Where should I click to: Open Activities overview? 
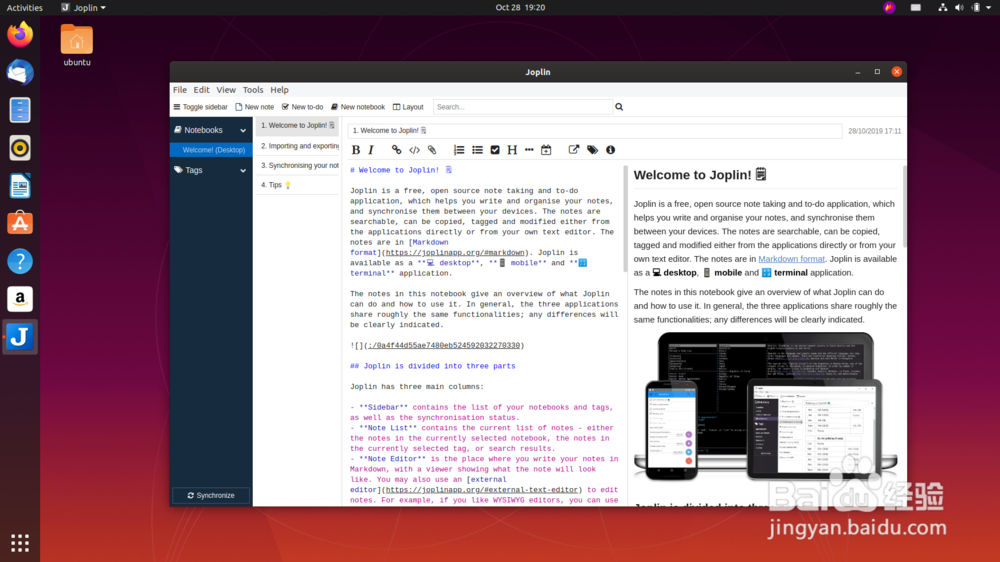point(24,8)
